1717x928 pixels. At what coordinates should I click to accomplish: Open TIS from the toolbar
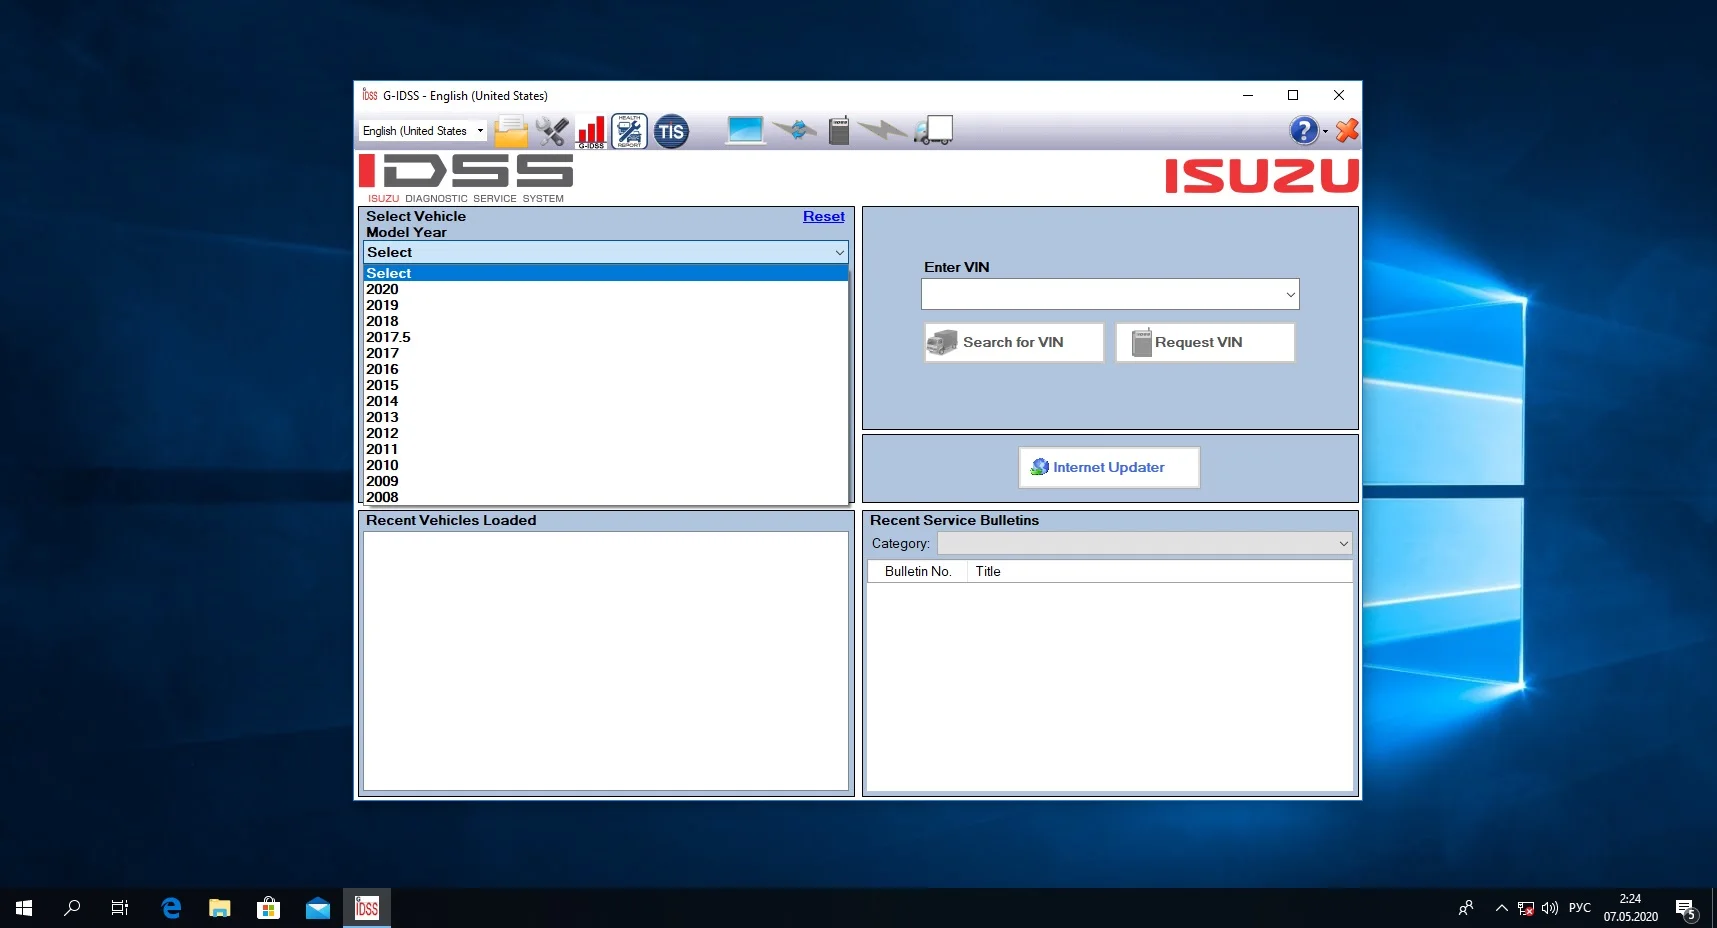click(x=671, y=131)
